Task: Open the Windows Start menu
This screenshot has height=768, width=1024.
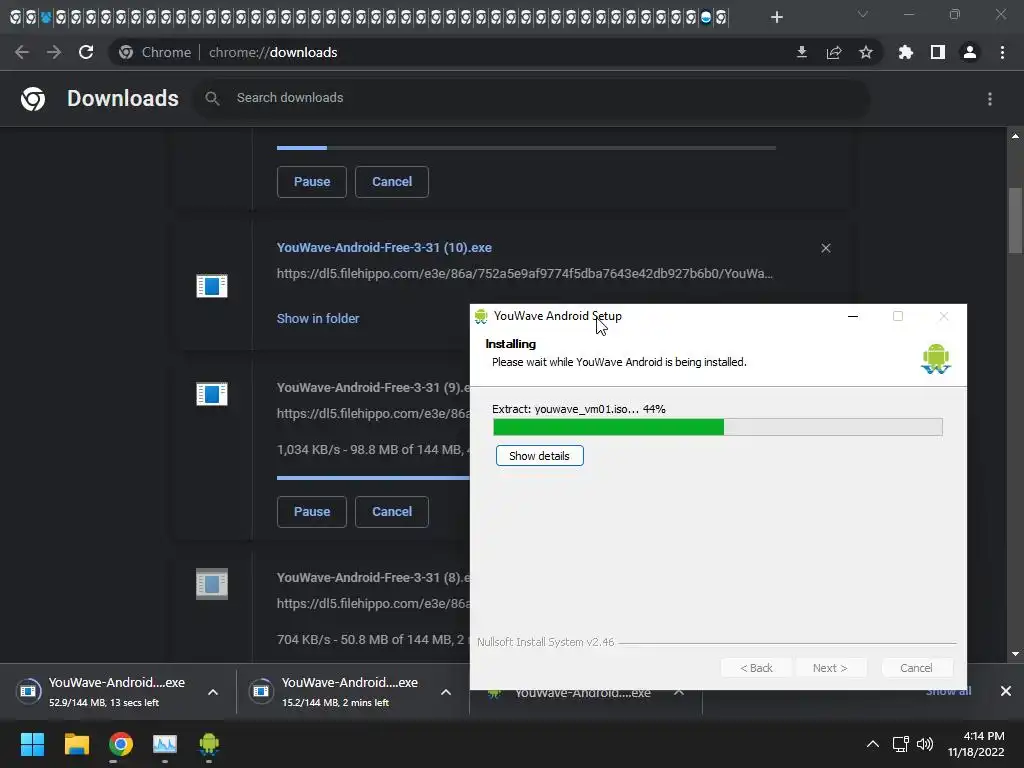Action: pyautogui.click(x=32, y=744)
